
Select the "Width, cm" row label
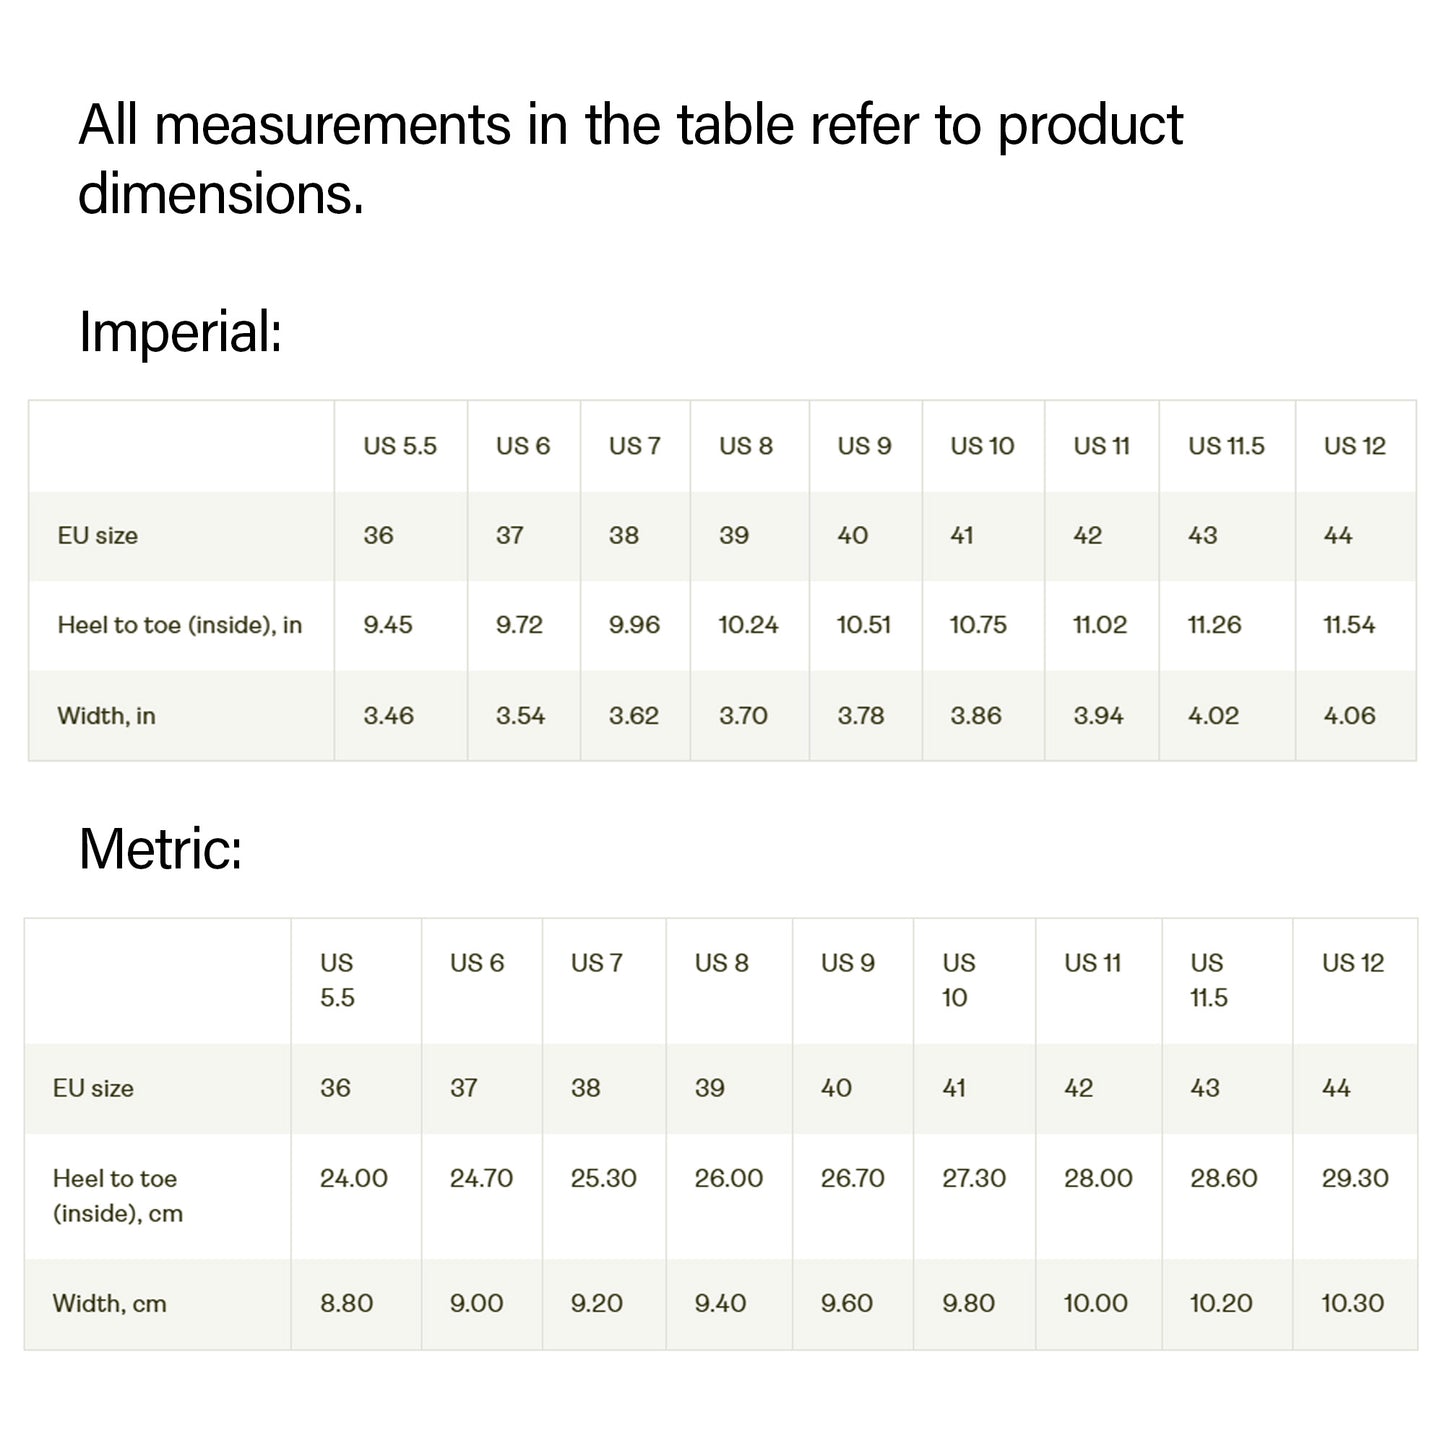click(109, 1304)
